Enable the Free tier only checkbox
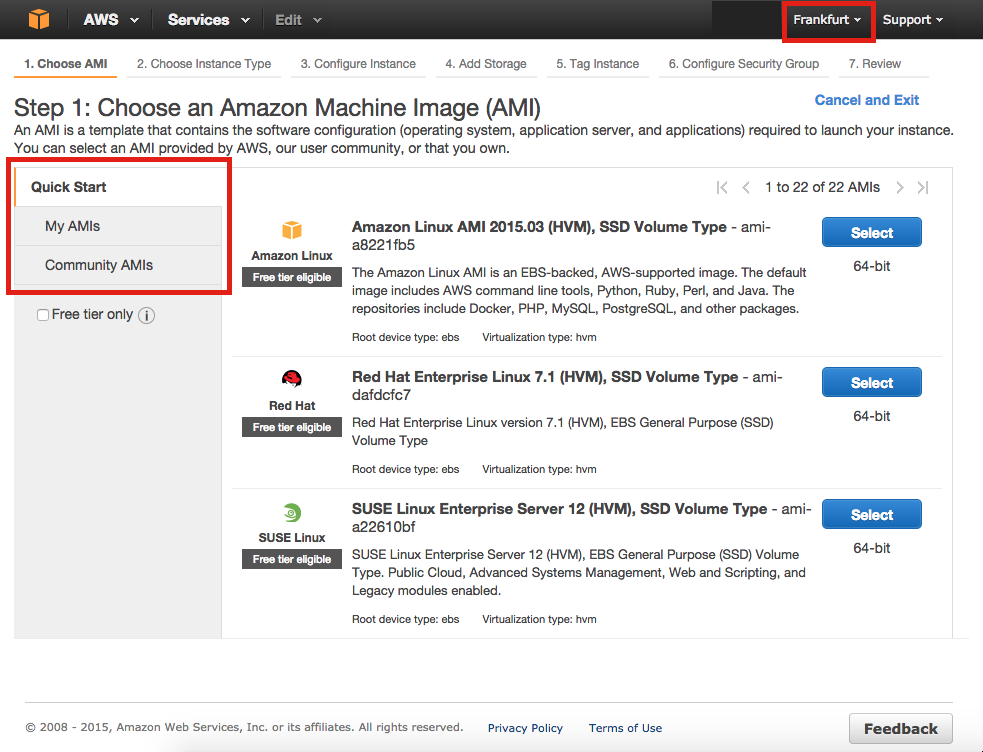The width and height of the screenshot is (983, 752). [43, 315]
